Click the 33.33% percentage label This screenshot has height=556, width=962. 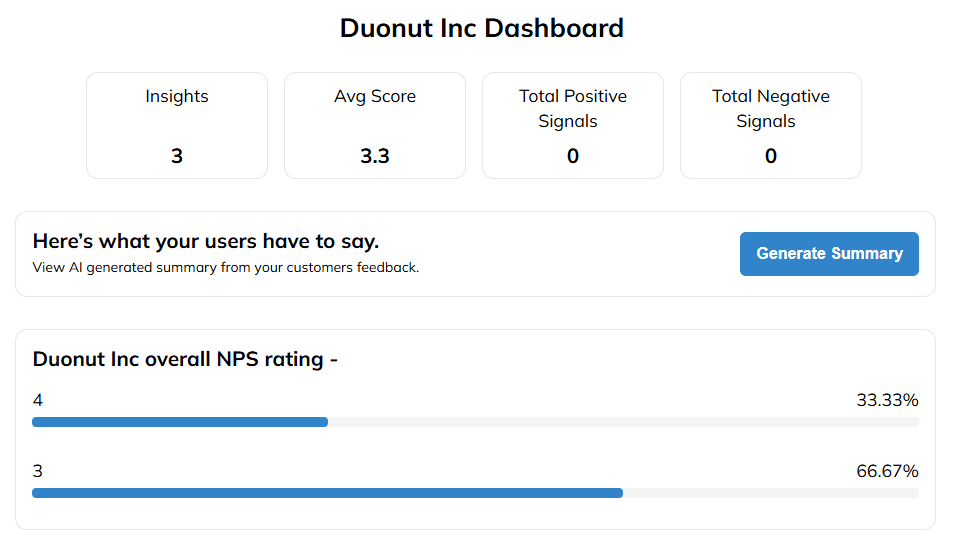point(887,401)
